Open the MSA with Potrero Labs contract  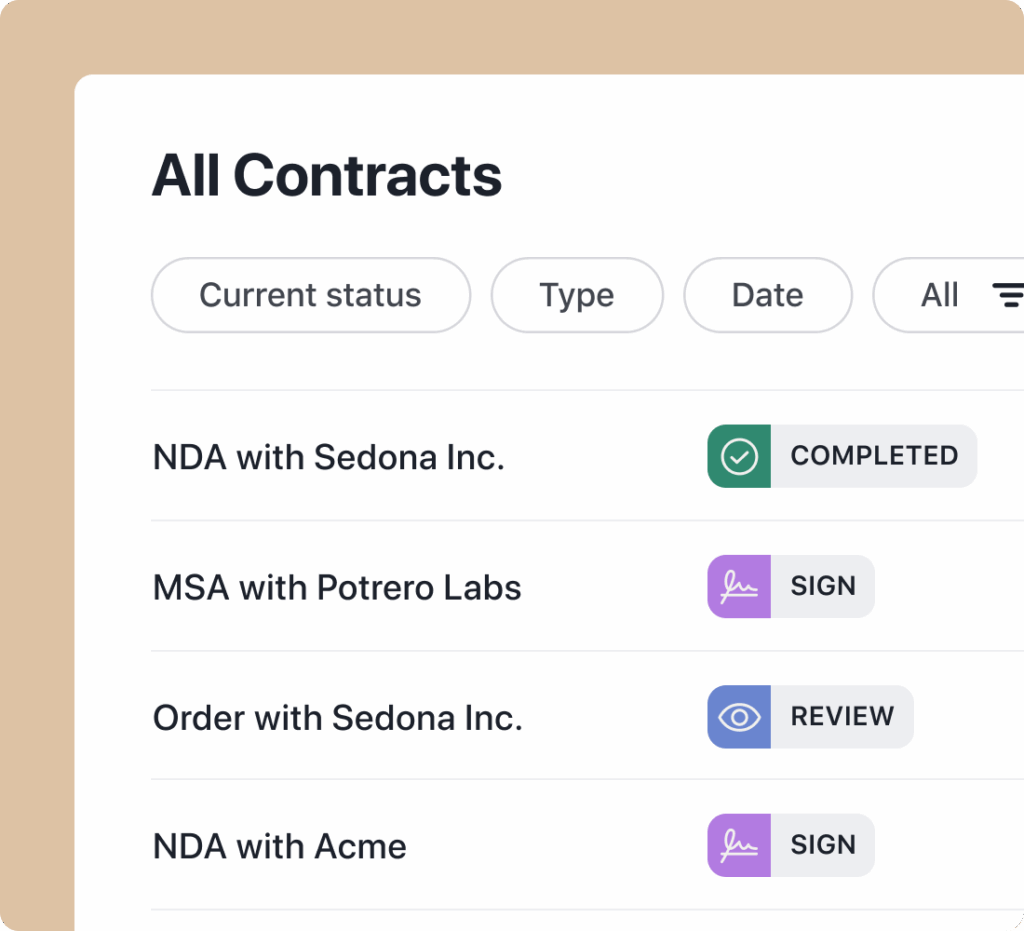(x=337, y=587)
